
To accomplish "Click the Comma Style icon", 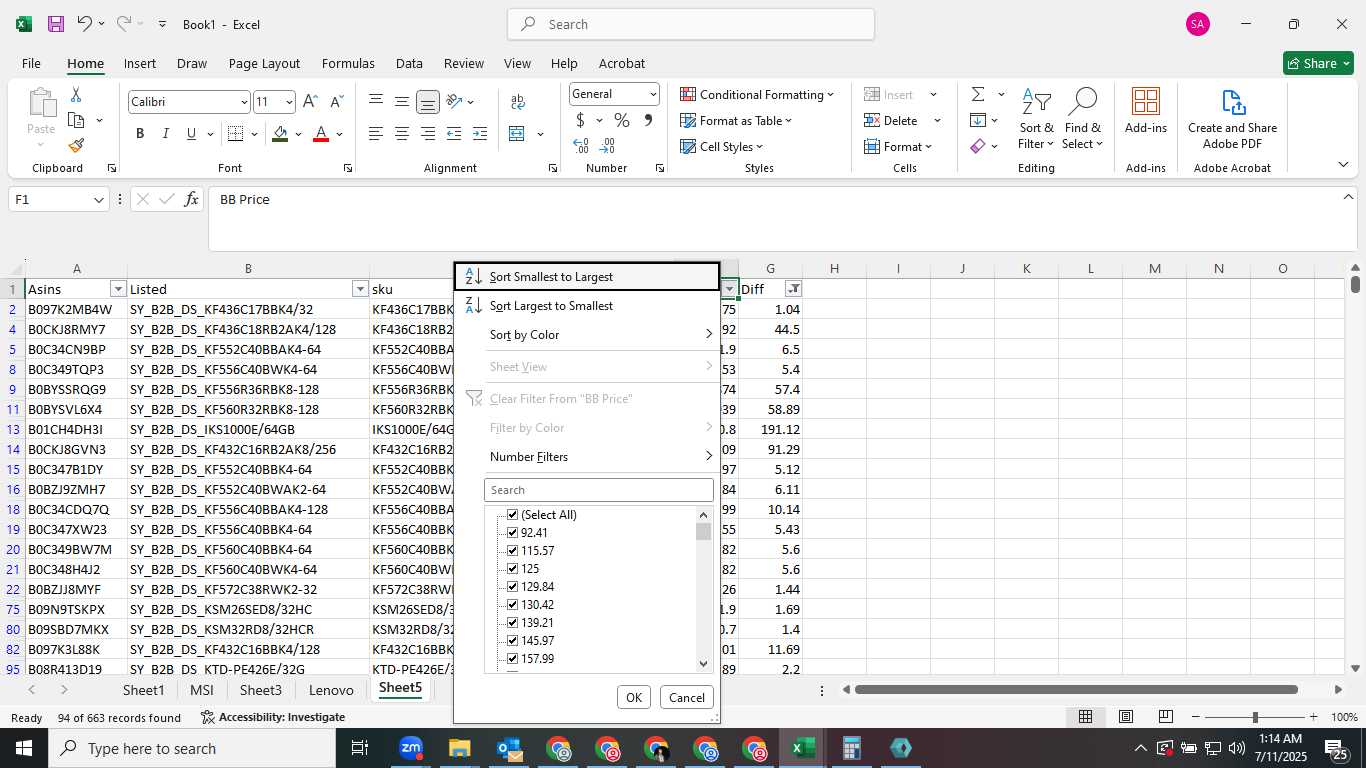I will coord(648,120).
